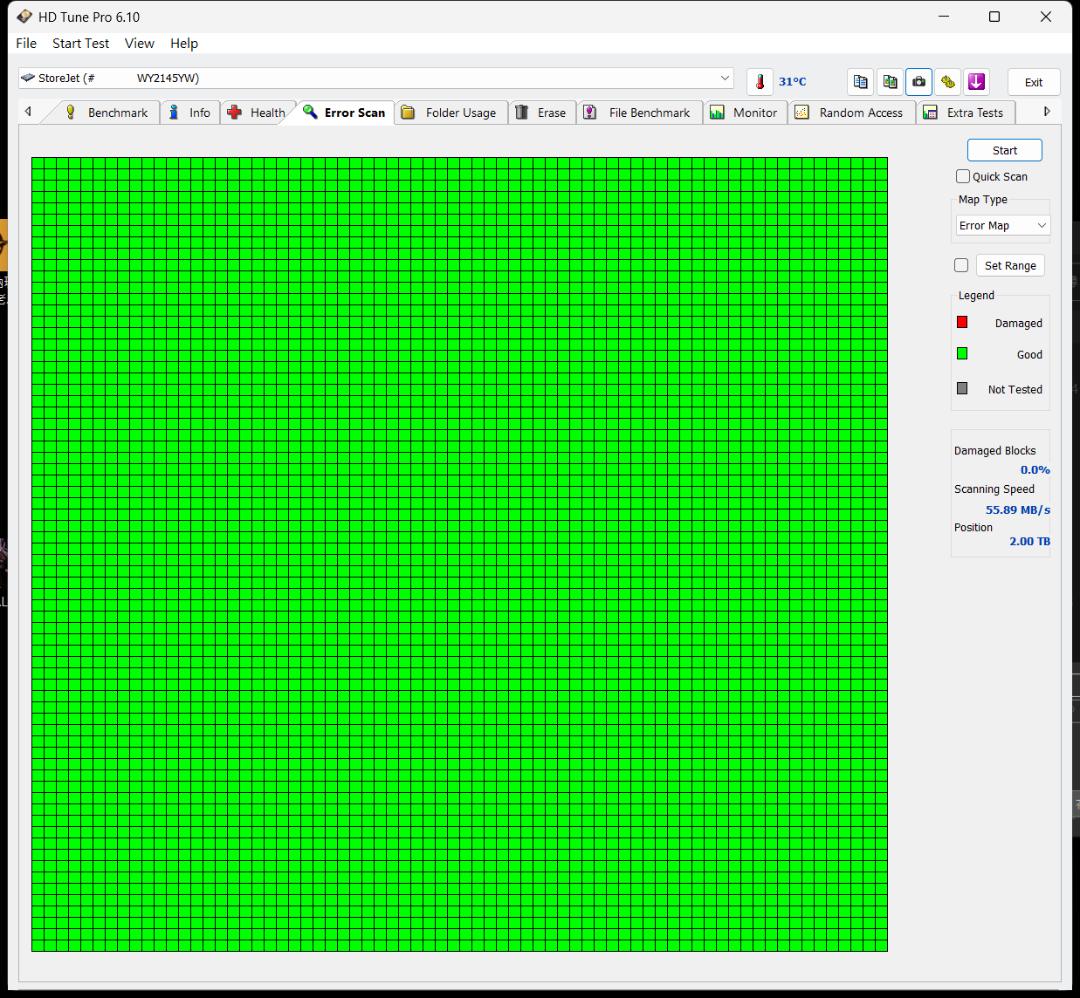Open the Start Test menu

(81, 43)
